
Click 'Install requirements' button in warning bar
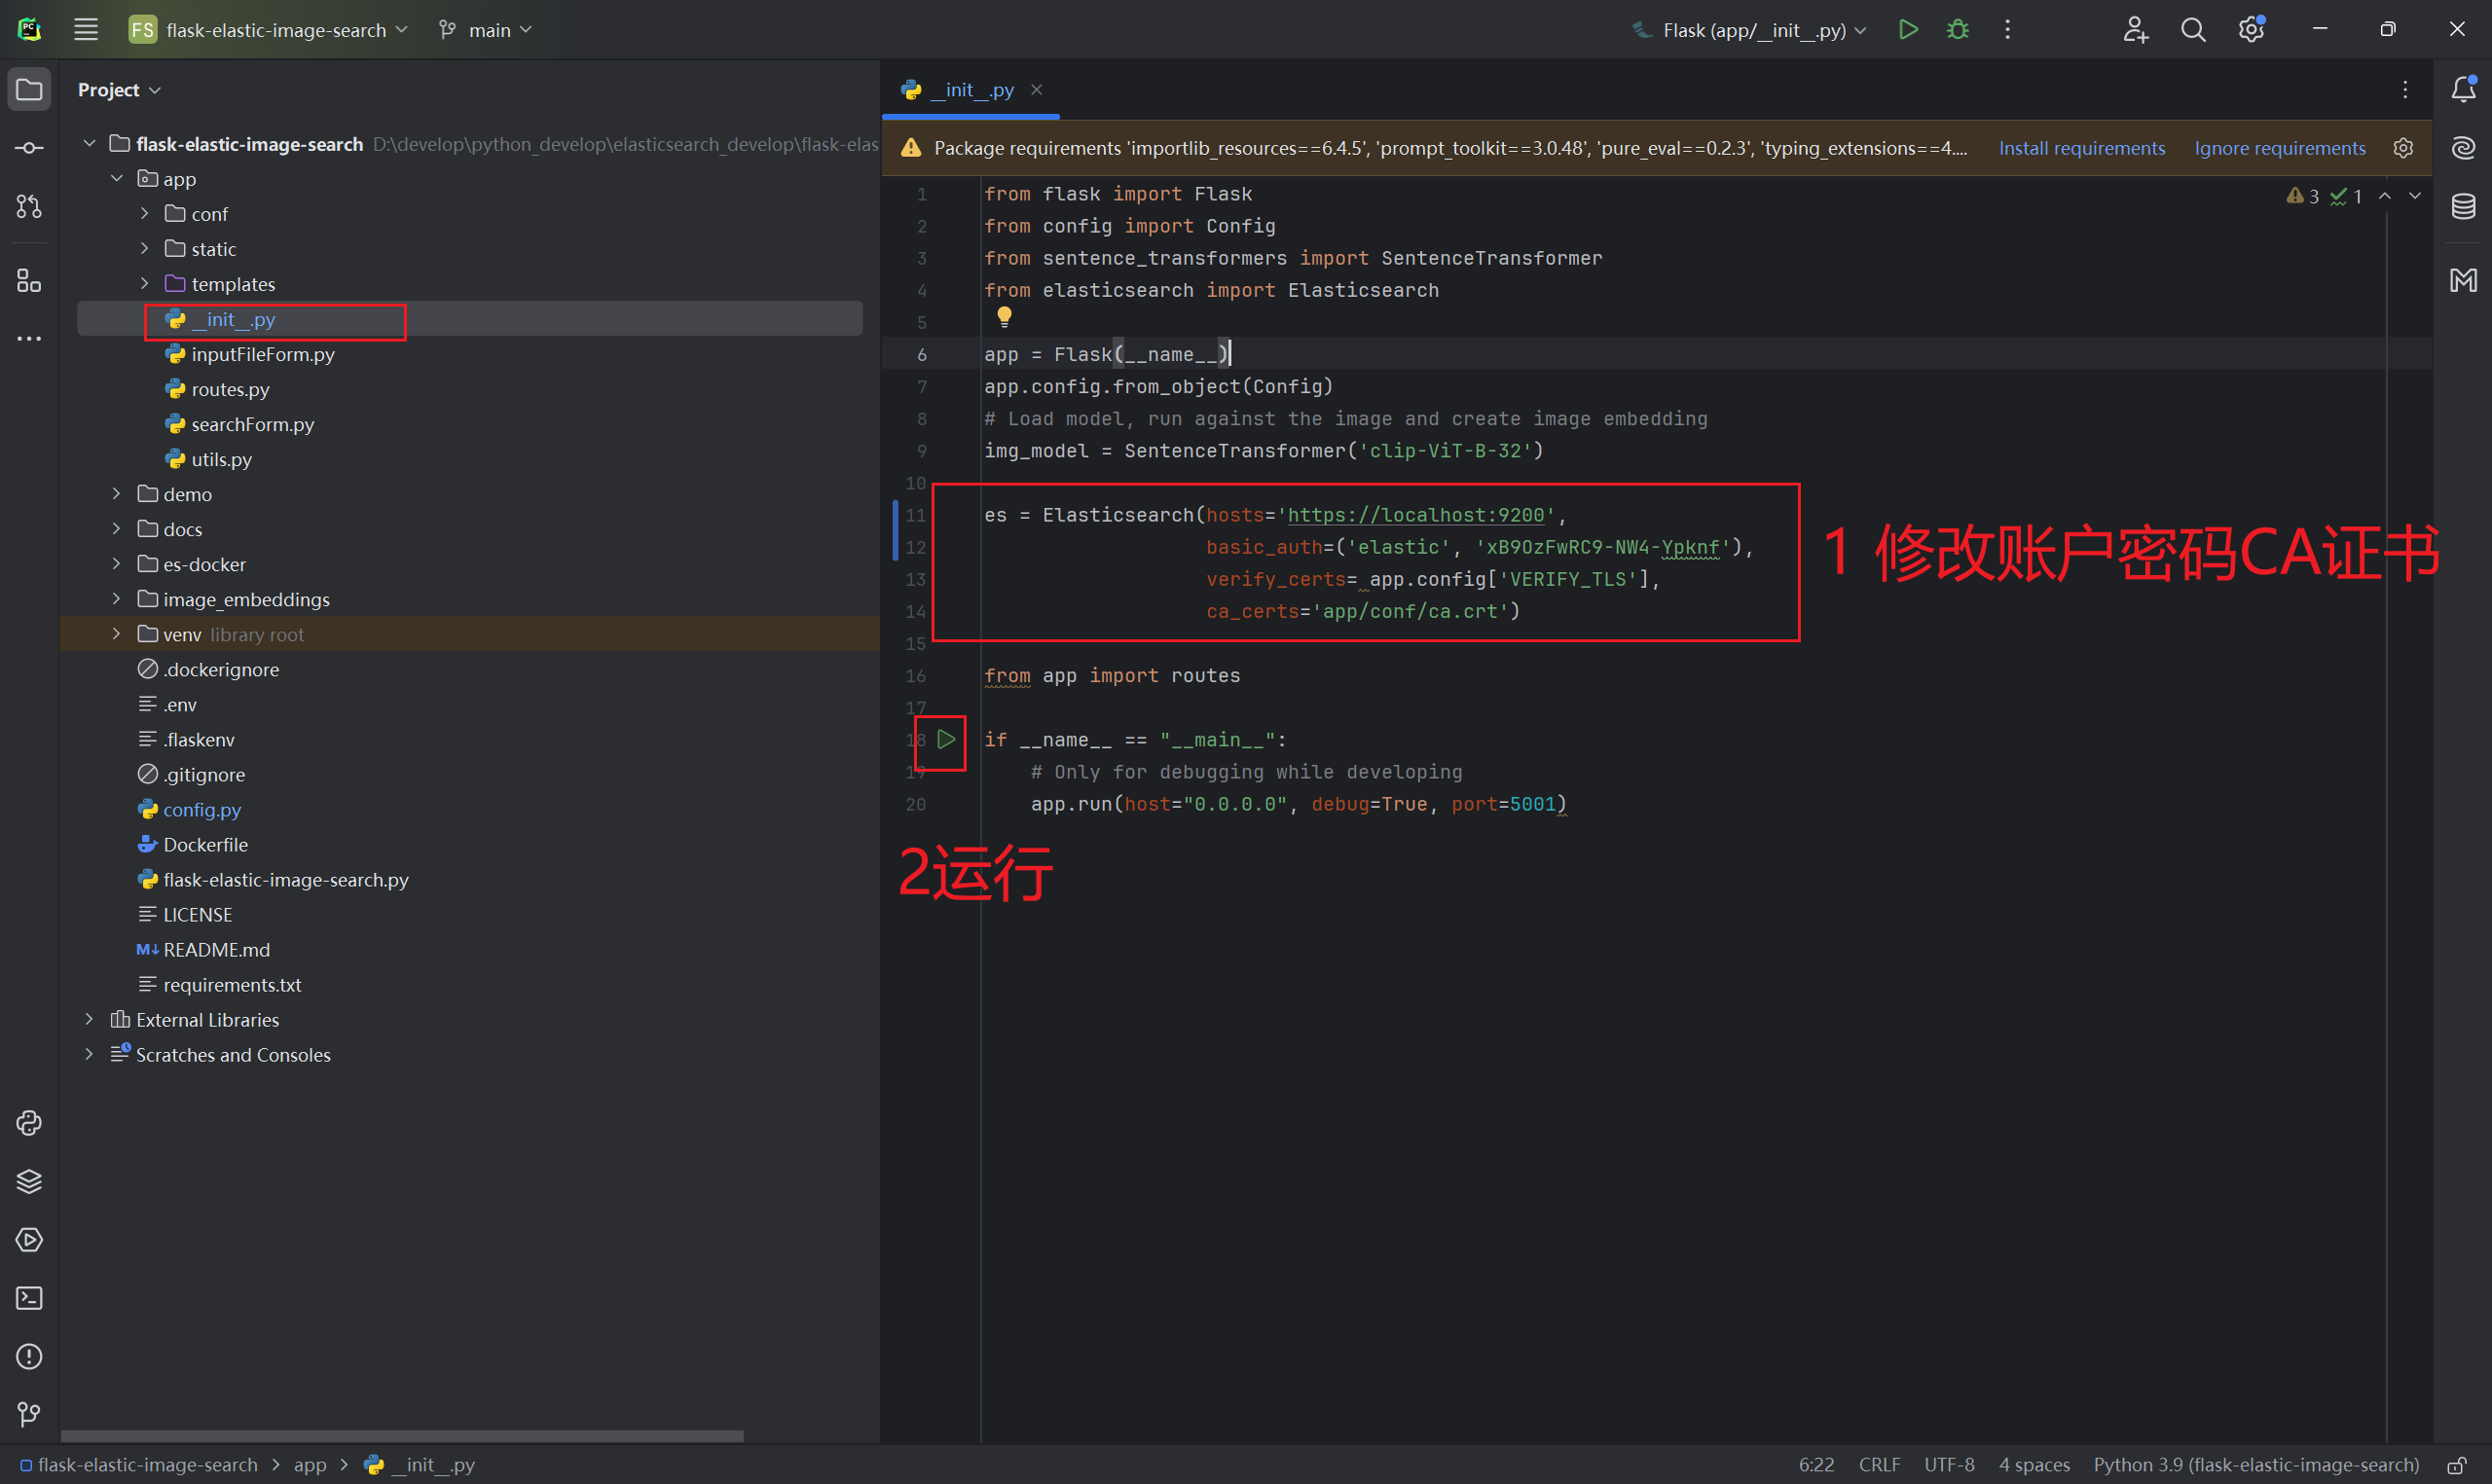[2082, 147]
